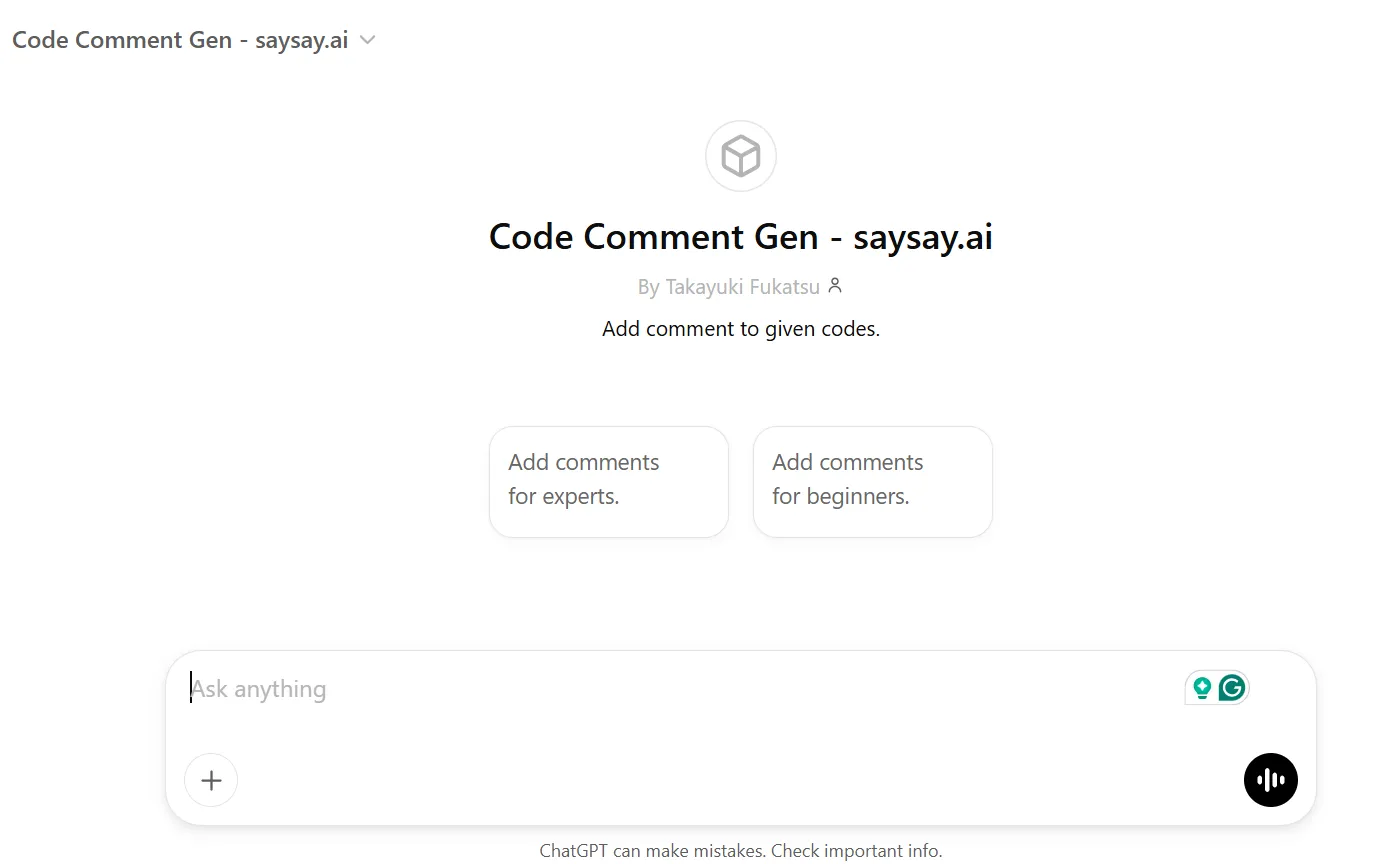Open the Code Comment Gen title dropdown
Image resolution: width=1381 pixels, height=864 pixels.
point(193,40)
